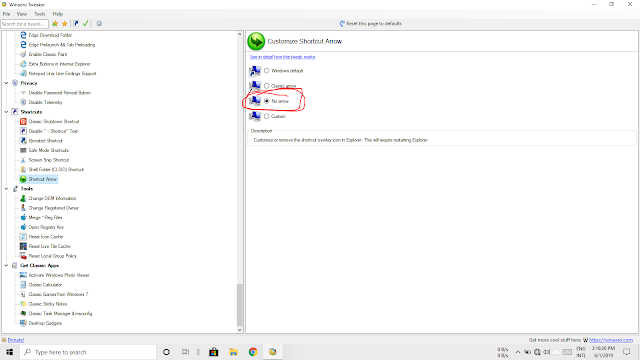This screenshot has width=640, height=360.
Task: Select Reset Local Group Policy icon
Action: pyautogui.click(x=23, y=256)
